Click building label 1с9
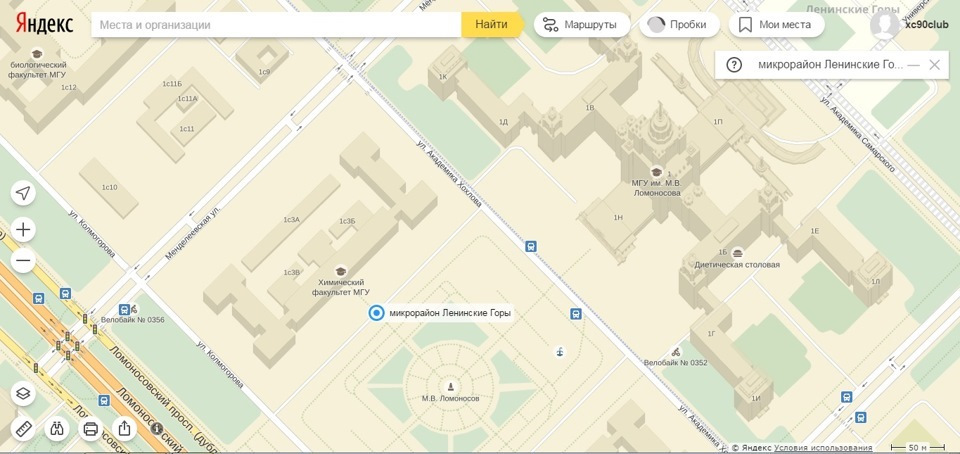 point(264,72)
